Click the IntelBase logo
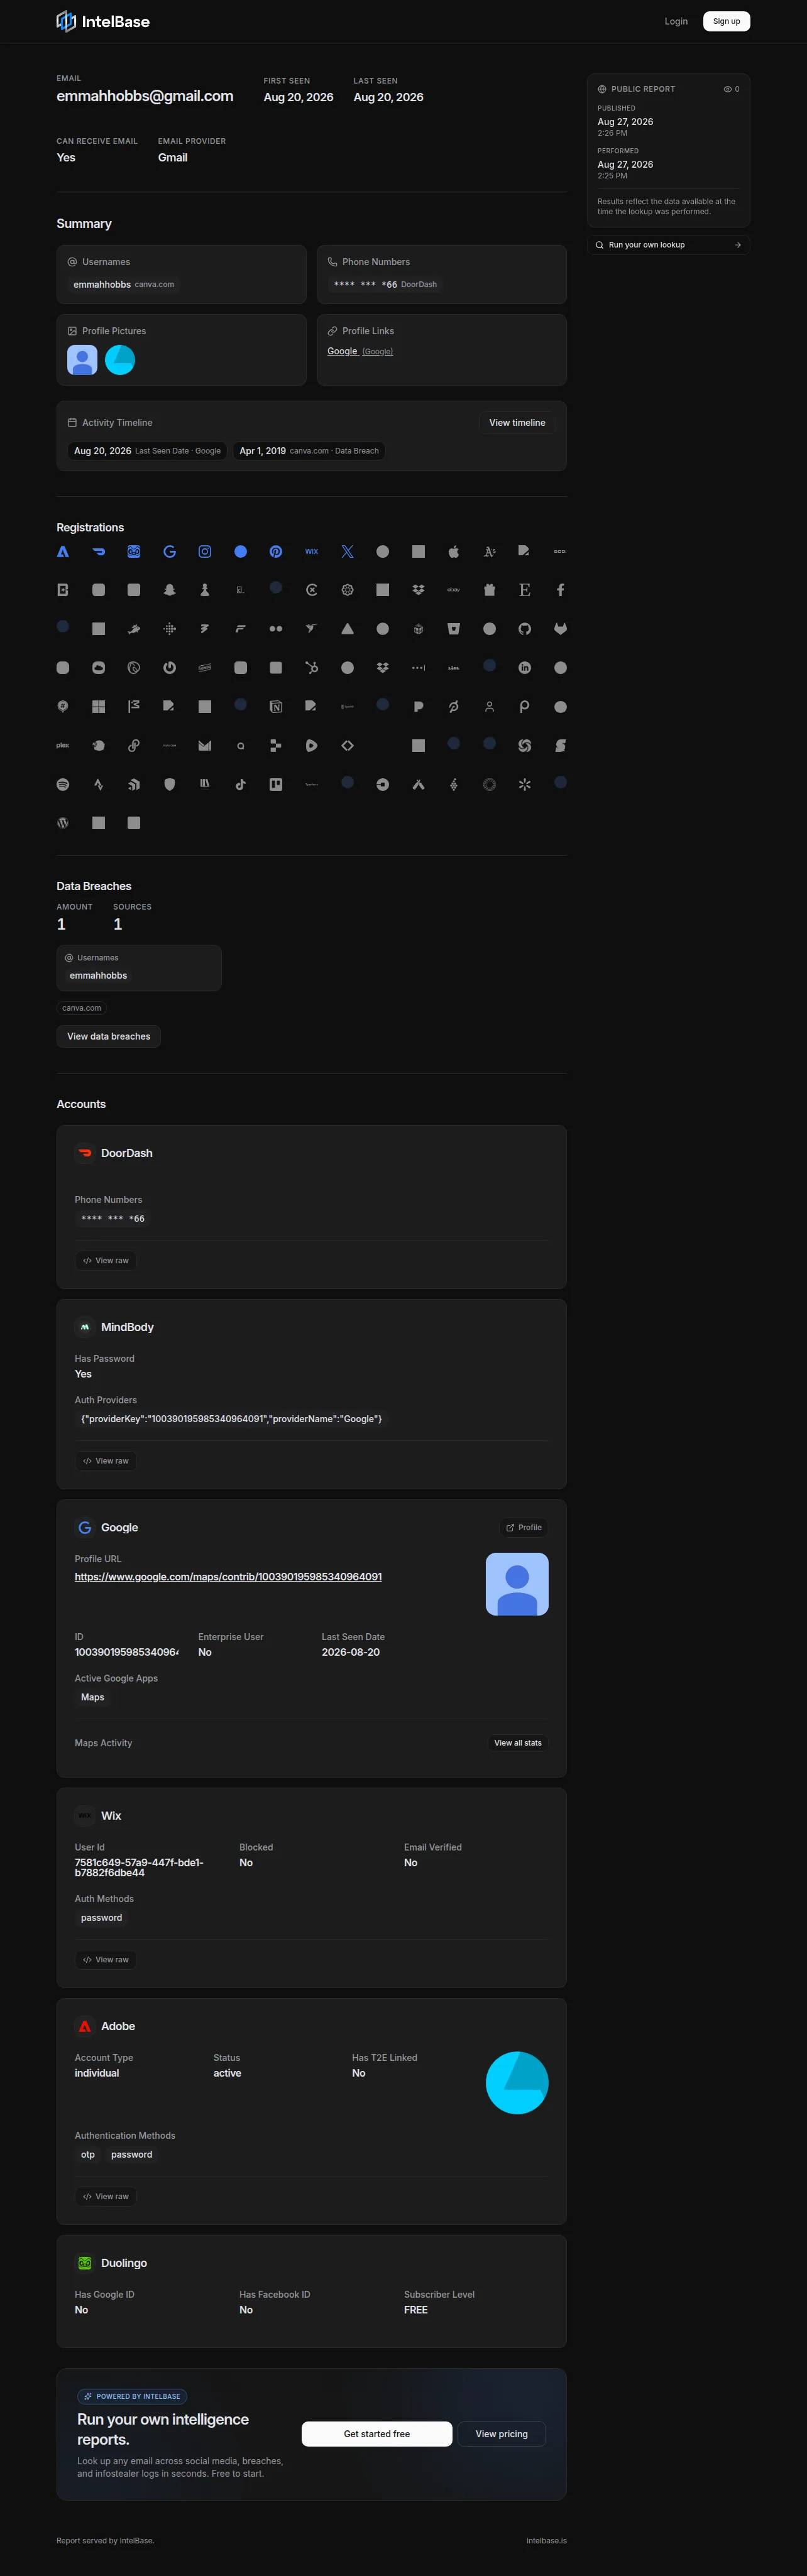The height and width of the screenshot is (2576, 807). (x=103, y=21)
